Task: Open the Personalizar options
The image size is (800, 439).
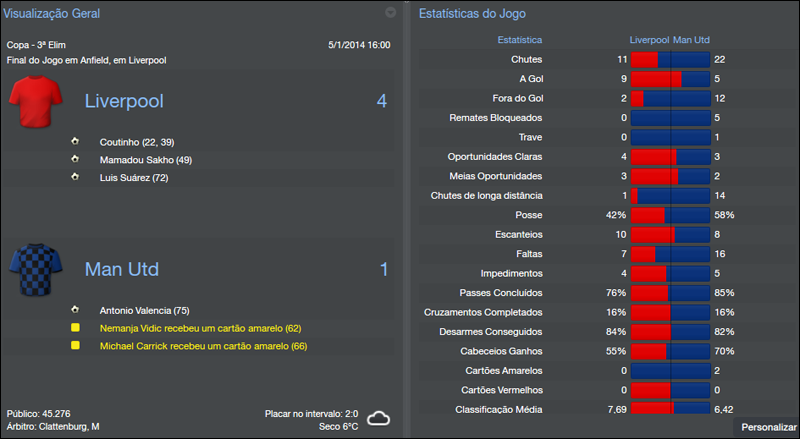Action: pos(769,427)
